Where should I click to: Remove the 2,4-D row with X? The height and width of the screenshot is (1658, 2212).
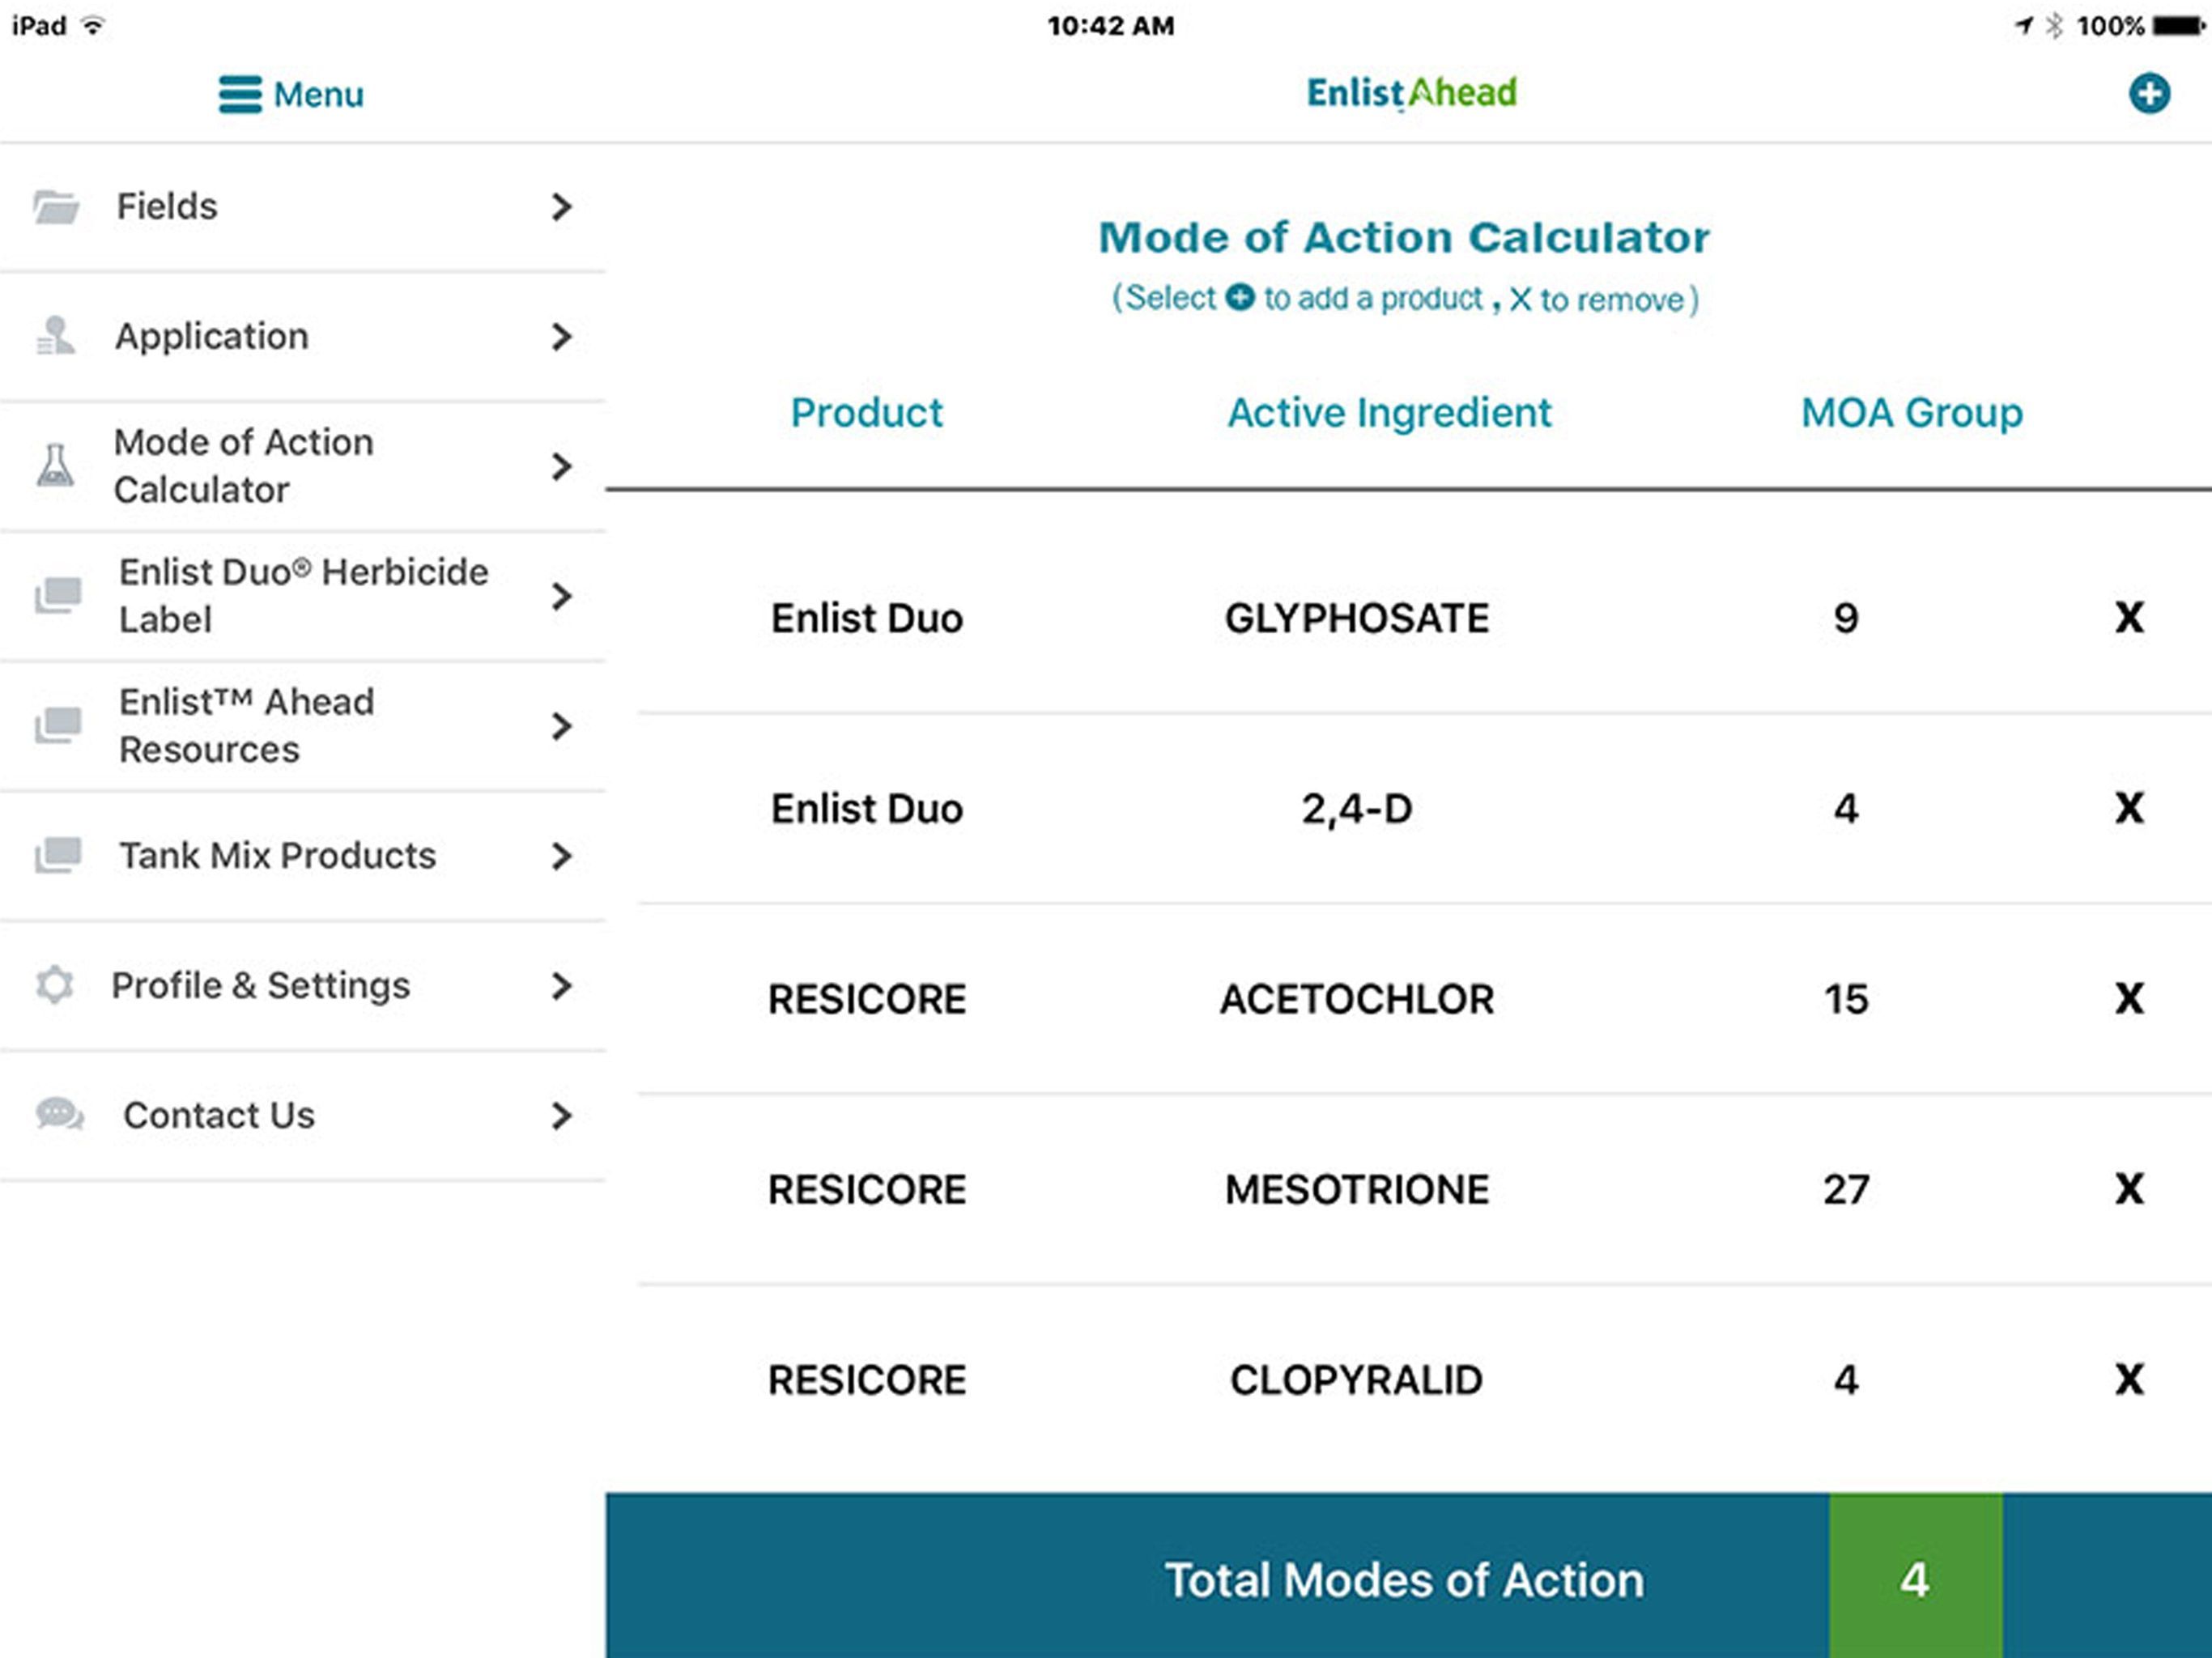[x=2130, y=808]
